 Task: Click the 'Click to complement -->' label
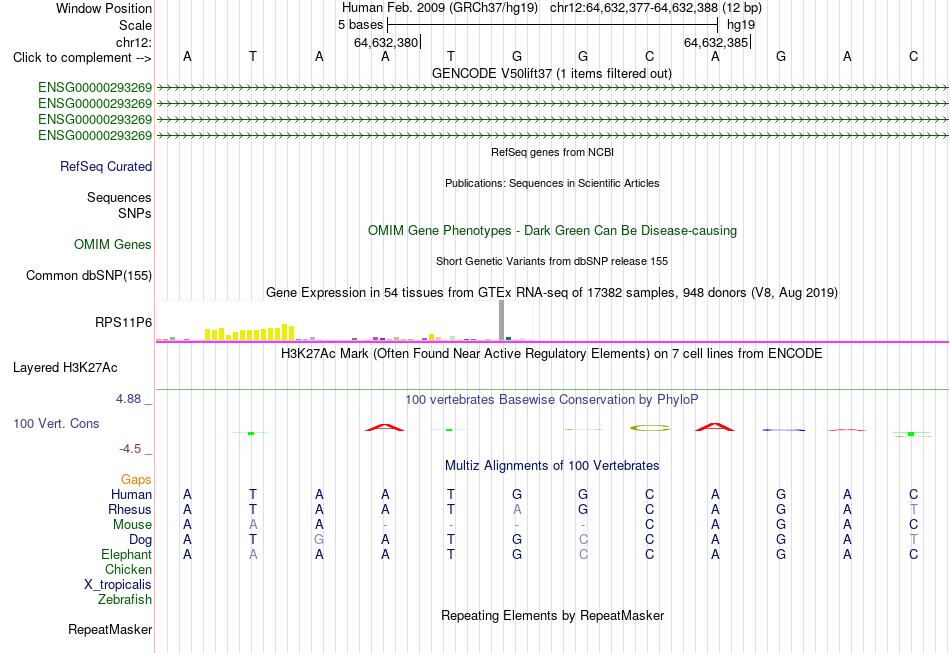point(82,58)
